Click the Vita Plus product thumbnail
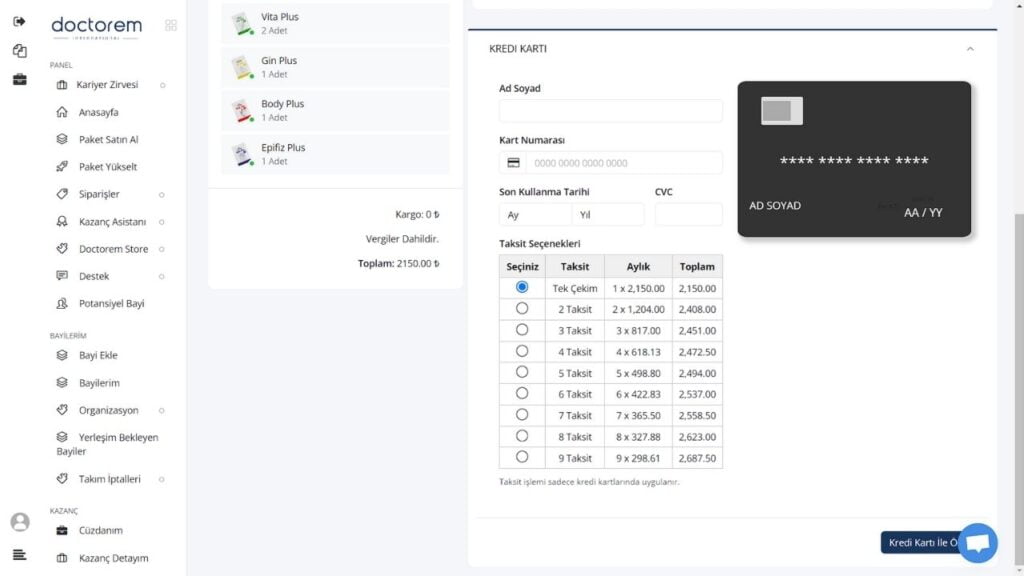This screenshot has height=576, width=1024. click(242, 24)
